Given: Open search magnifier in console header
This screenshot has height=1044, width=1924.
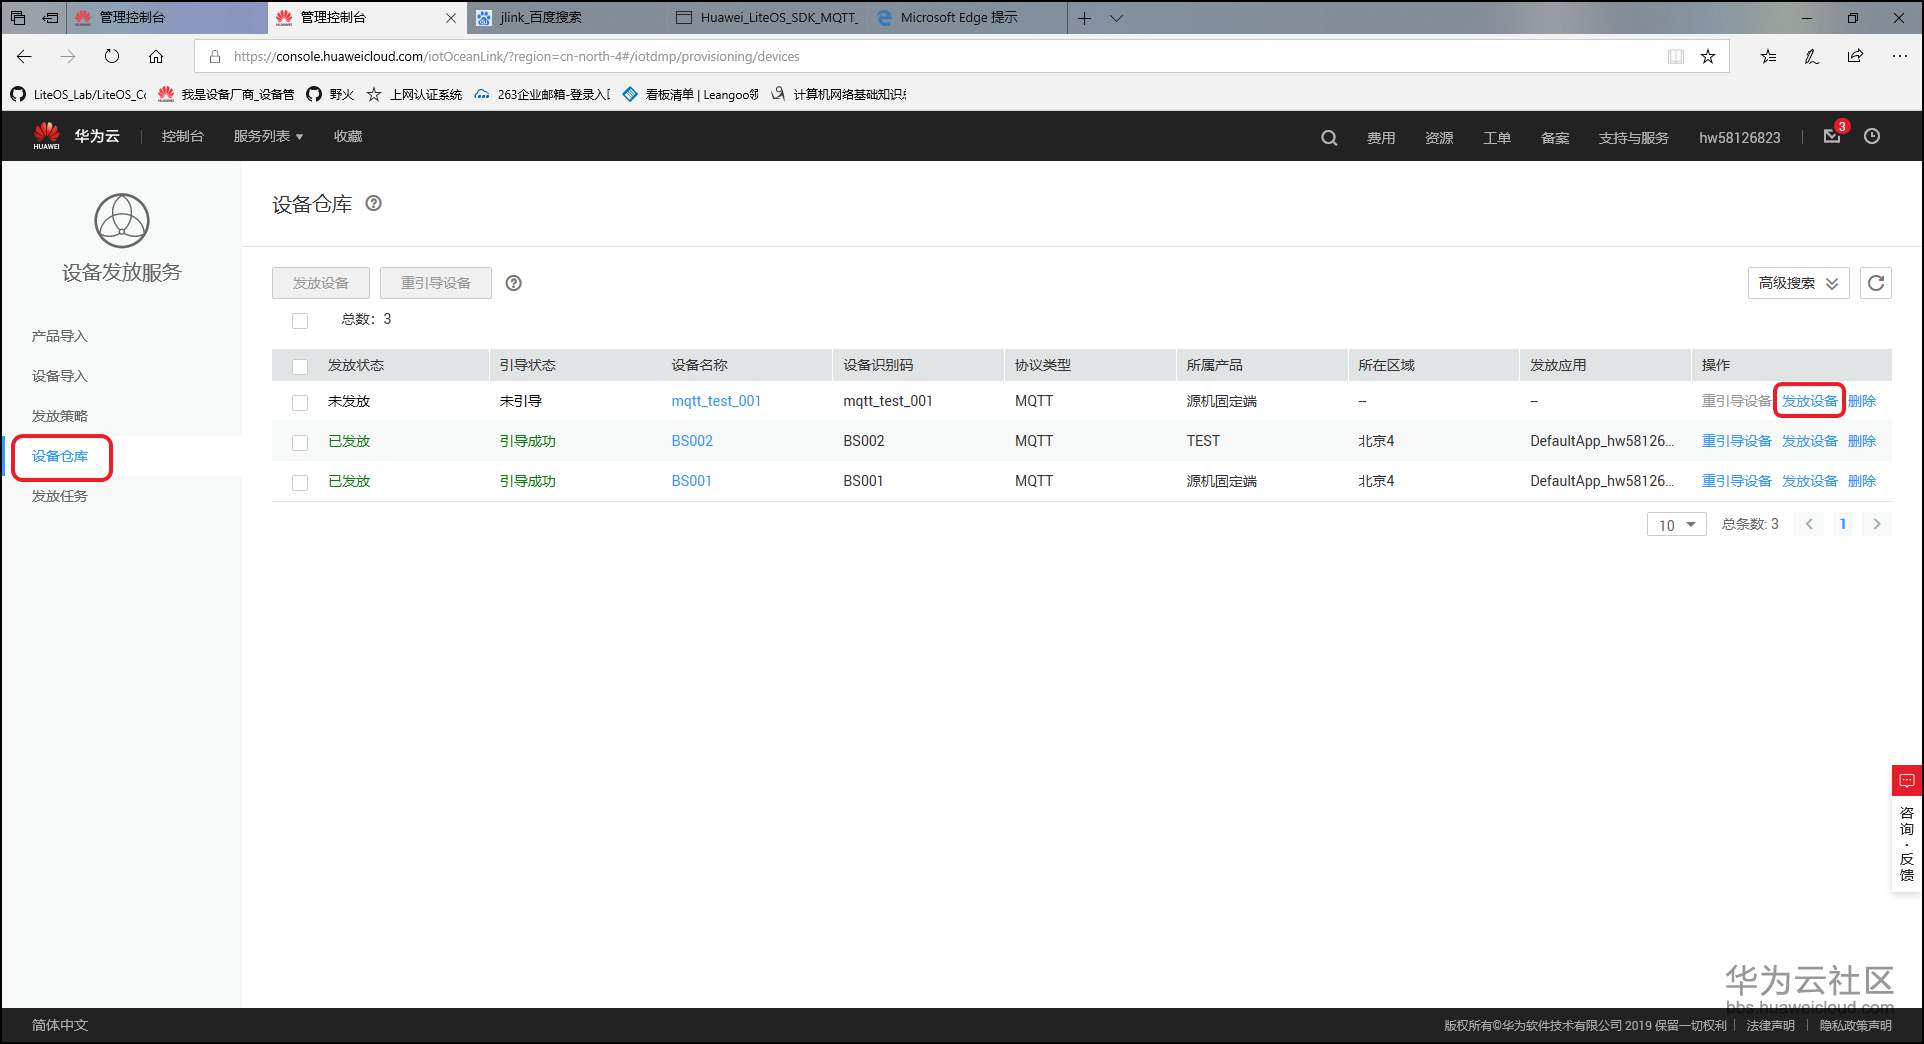Looking at the screenshot, I should click(x=1329, y=138).
